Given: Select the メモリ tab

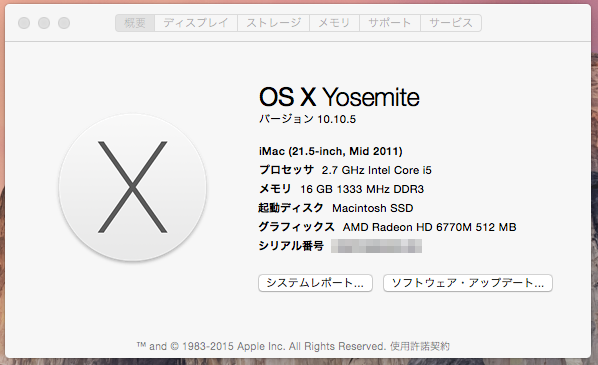Looking at the screenshot, I should (334, 23).
